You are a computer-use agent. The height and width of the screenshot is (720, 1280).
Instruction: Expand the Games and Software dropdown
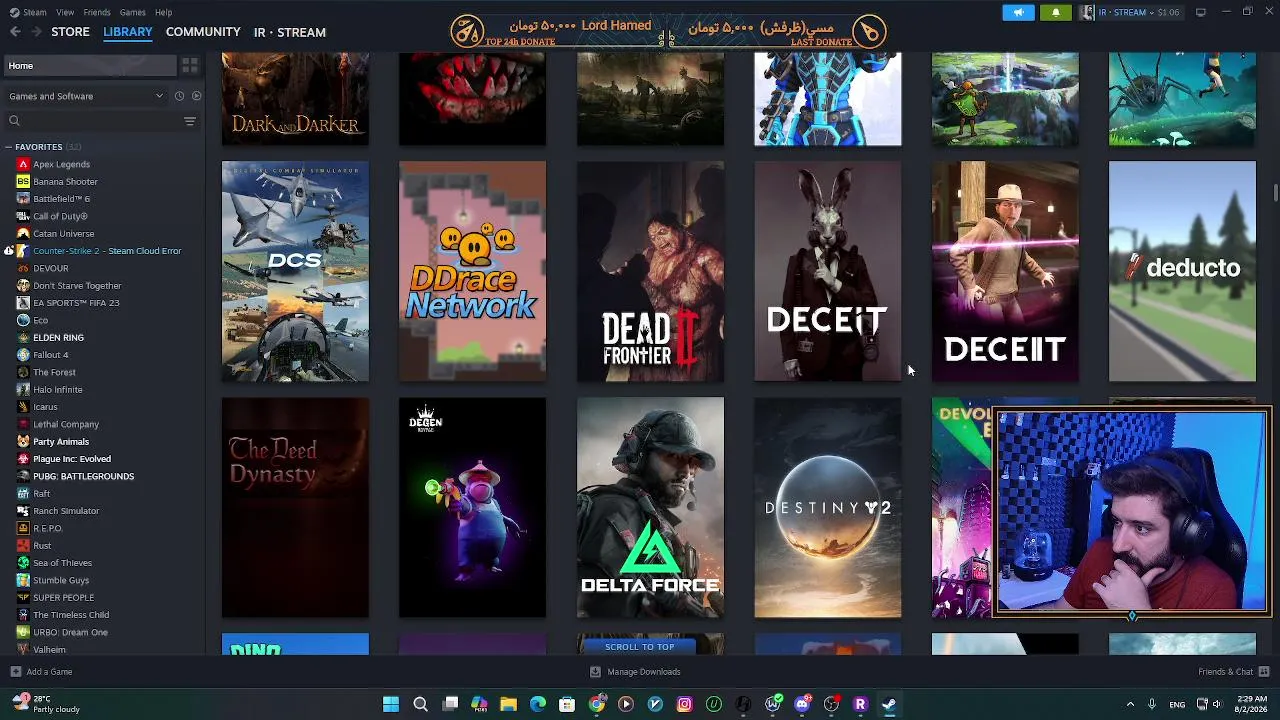coord(86,96)
